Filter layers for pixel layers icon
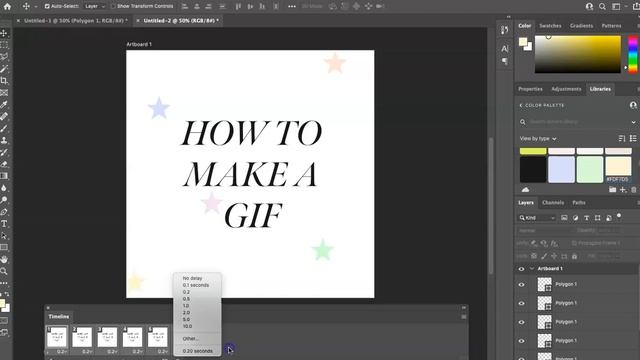The image size is (640, 360). point(564,218)
